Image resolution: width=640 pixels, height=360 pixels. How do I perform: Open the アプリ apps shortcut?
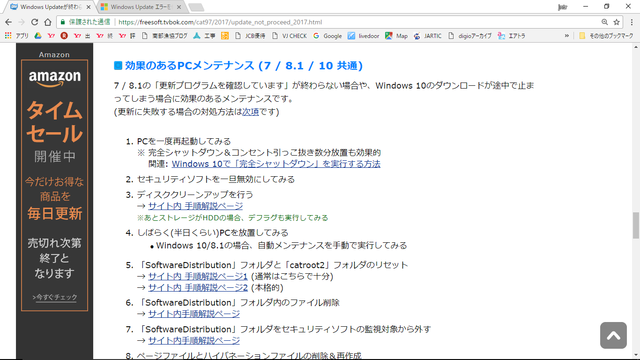[17, 36]
